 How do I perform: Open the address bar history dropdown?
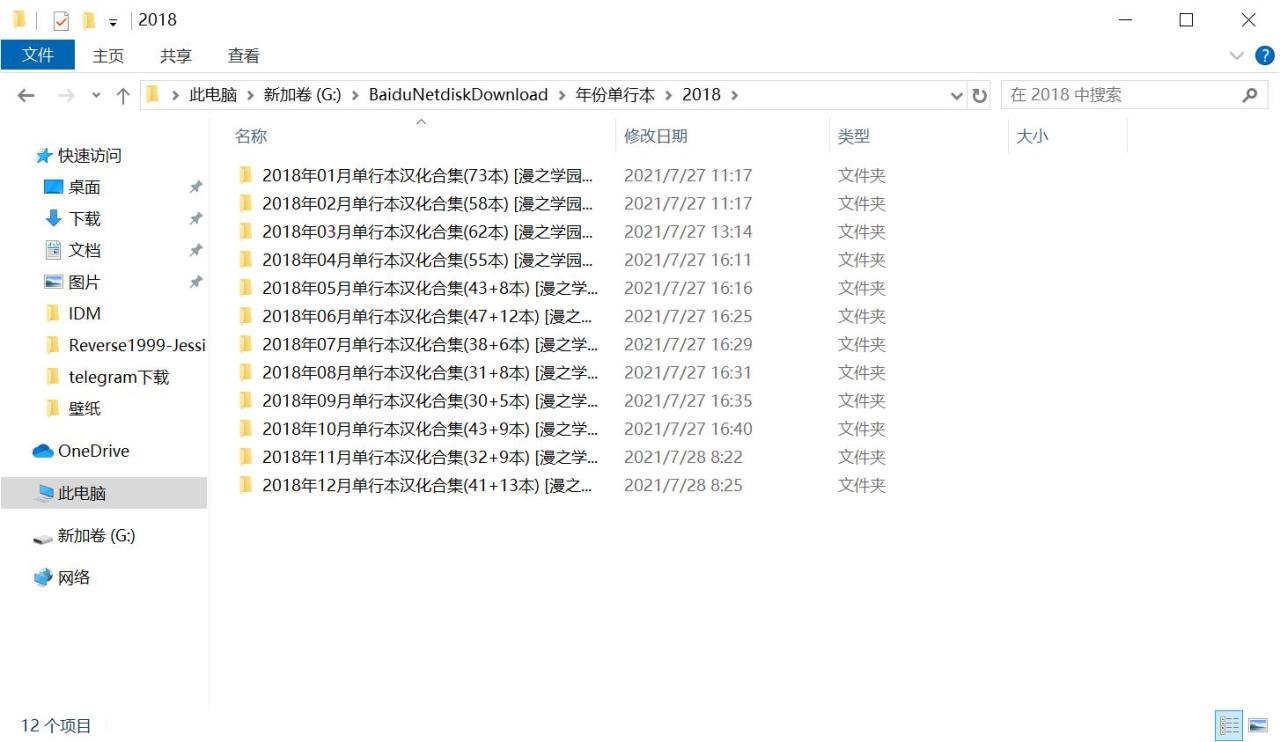pyautogui.click(x=957, y=95)
